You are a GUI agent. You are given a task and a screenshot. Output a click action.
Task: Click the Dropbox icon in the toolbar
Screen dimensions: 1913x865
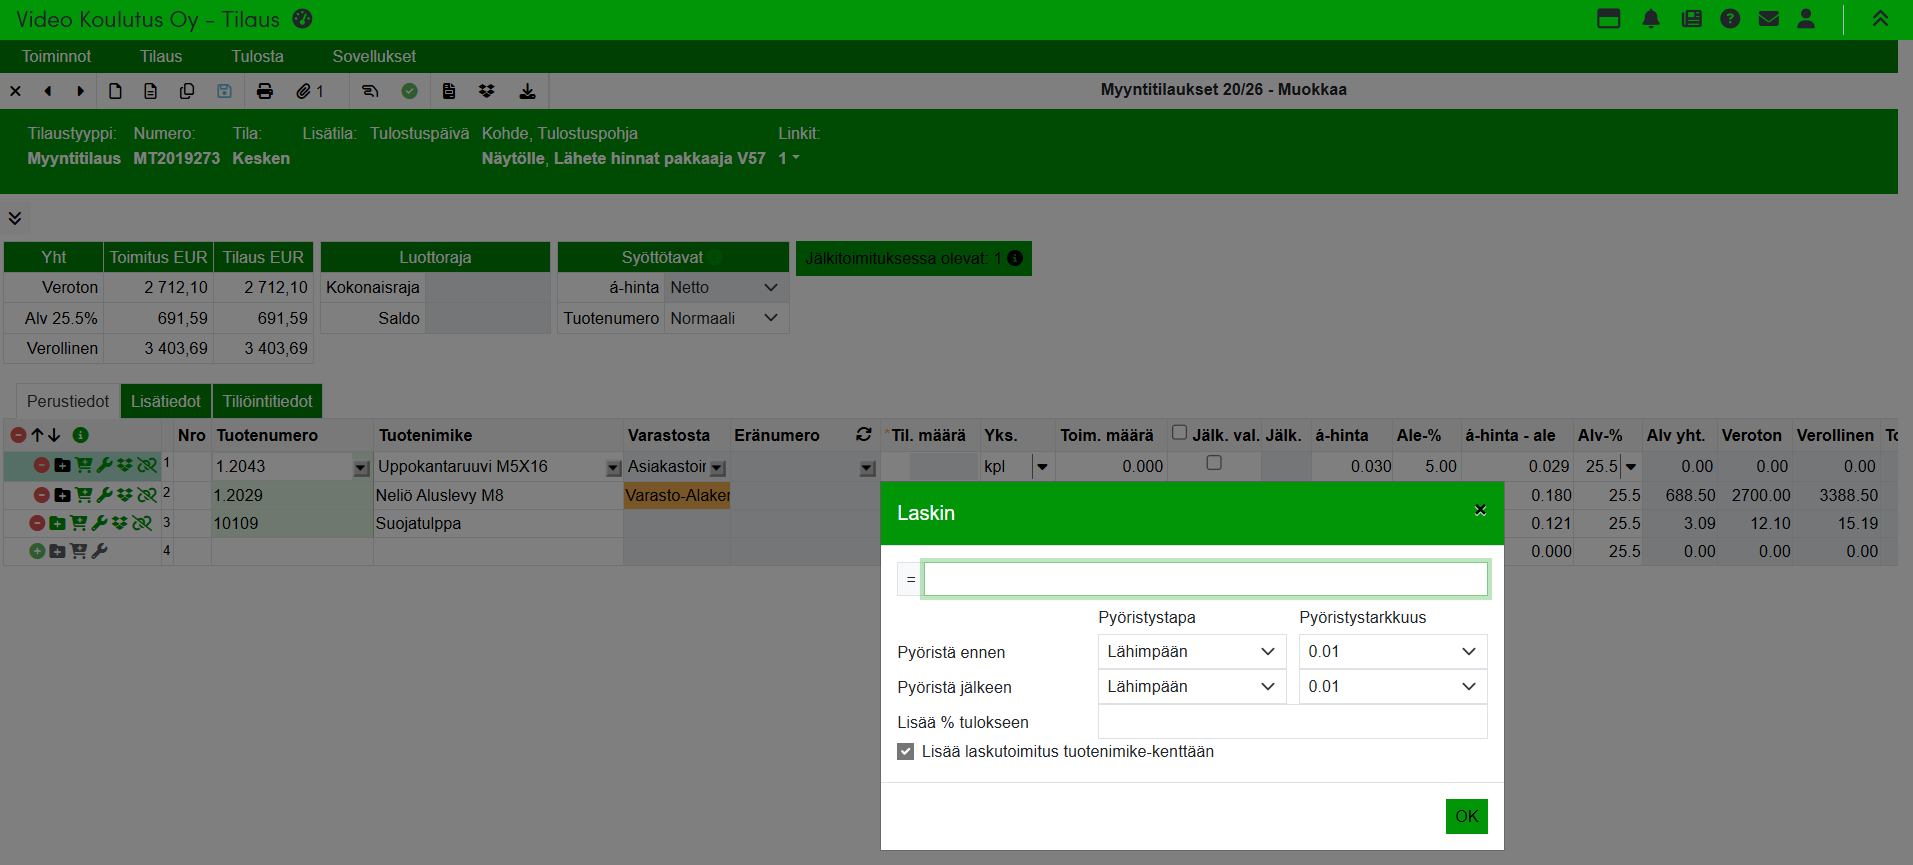tap(487, 91)
